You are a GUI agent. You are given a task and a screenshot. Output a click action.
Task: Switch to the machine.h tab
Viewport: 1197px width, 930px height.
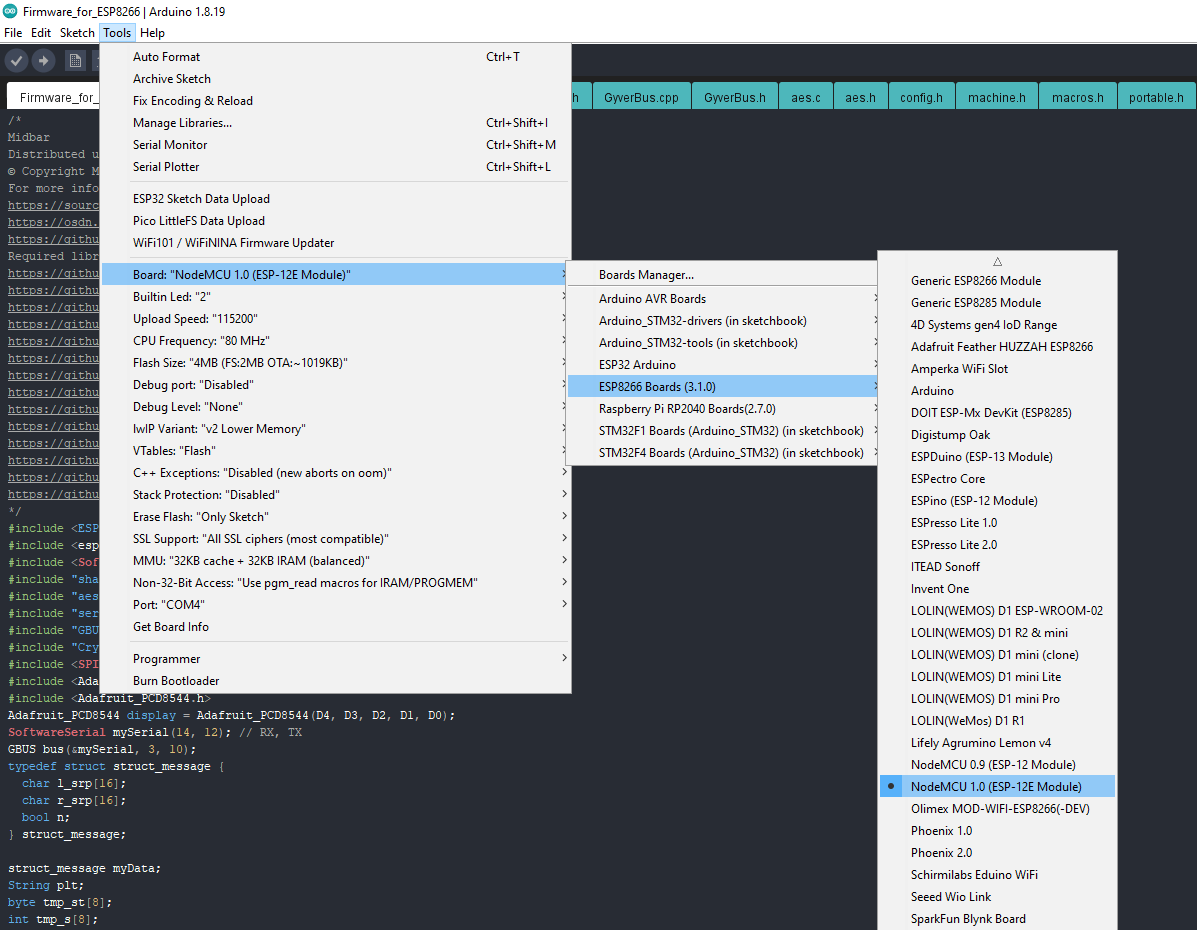[x=997, y=97]
